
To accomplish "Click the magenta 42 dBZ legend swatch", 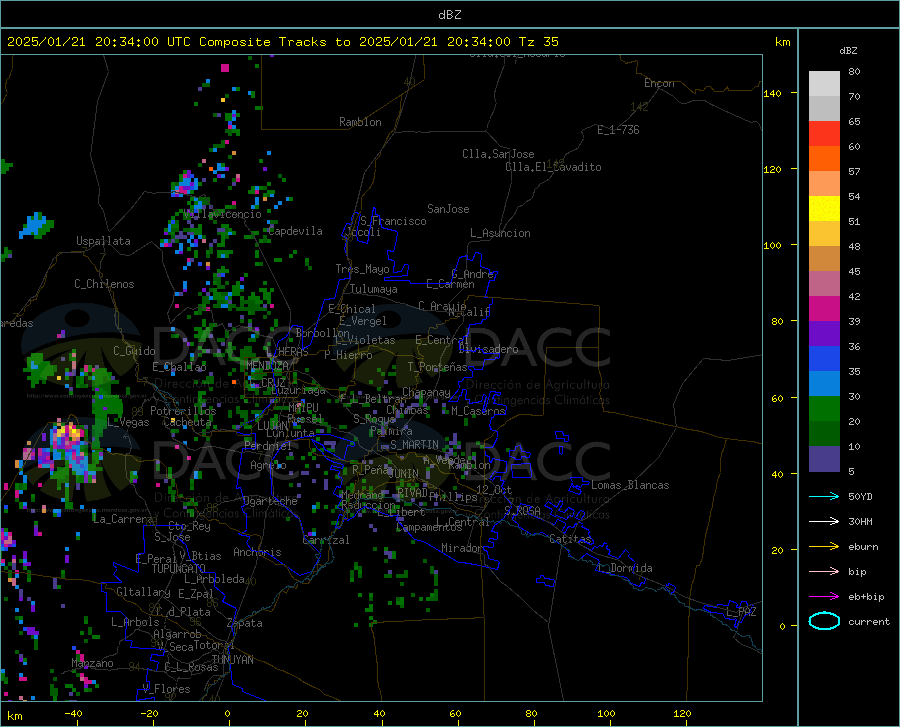I will (824, 309).
